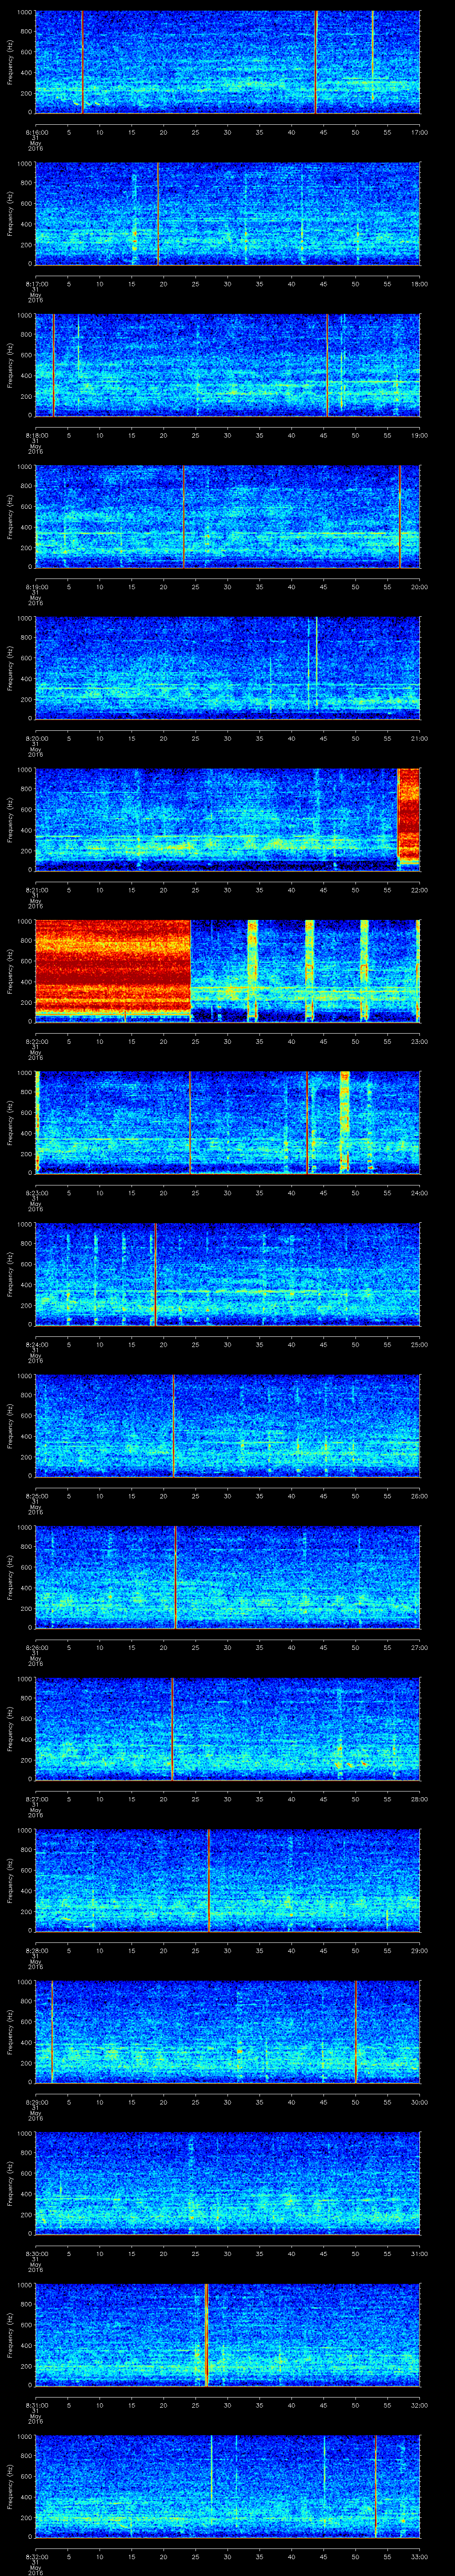The image size is (455, 2576).
Task: Open the 8:30:00 spectrogram panel
Action: (x=227, y=2182)
